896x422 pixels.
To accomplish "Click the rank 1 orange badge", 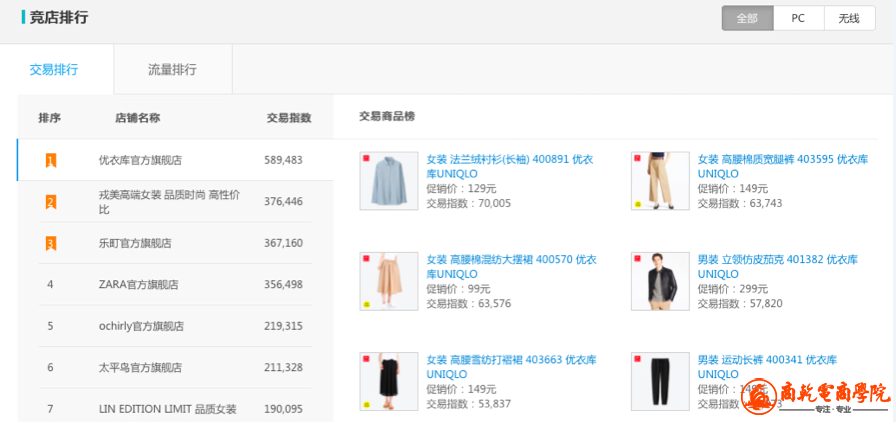I will 51,161.
